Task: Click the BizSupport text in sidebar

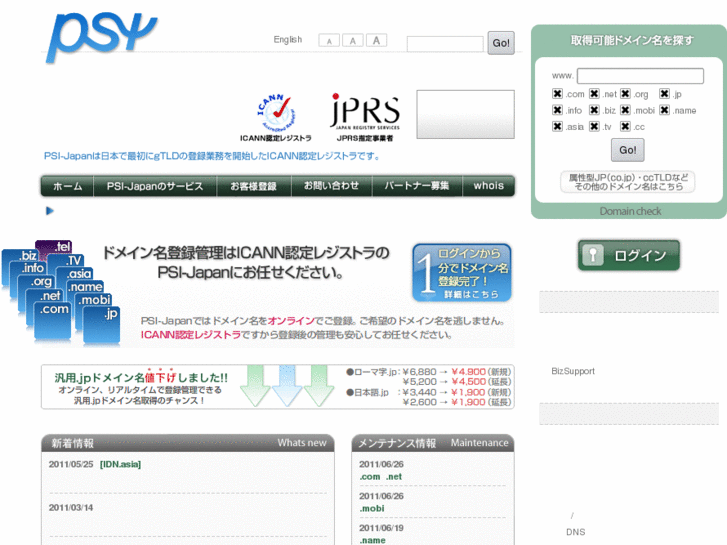Action: pos(573,371)
